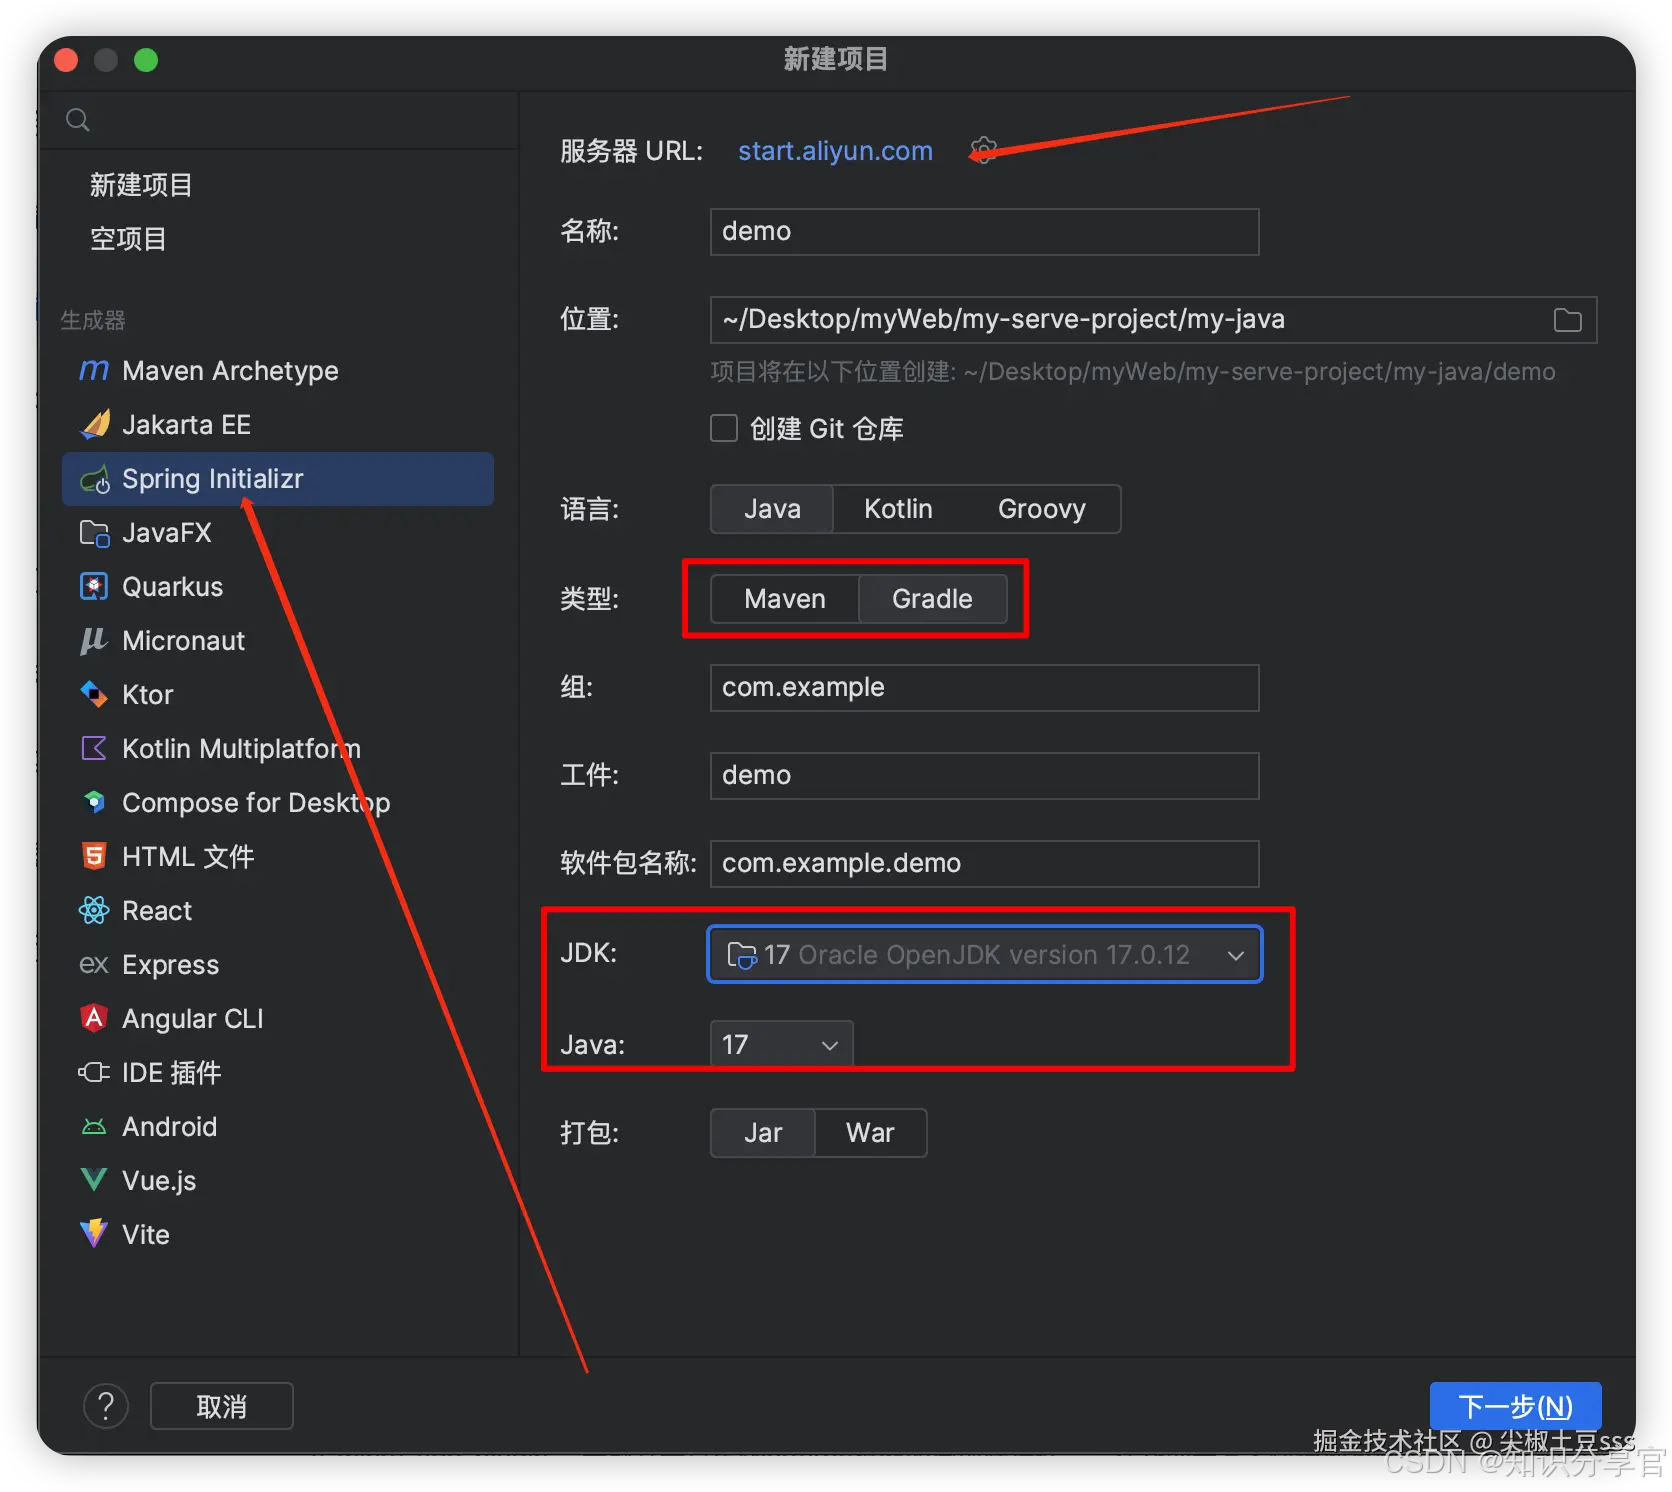Select Groovy as language

click(1041, 509)
